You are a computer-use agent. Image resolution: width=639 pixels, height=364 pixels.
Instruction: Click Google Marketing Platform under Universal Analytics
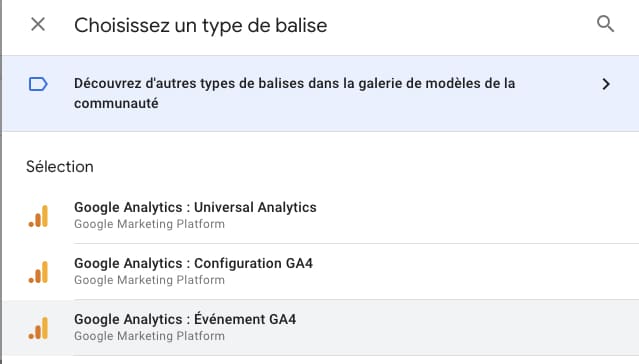[x=149, y=224]
